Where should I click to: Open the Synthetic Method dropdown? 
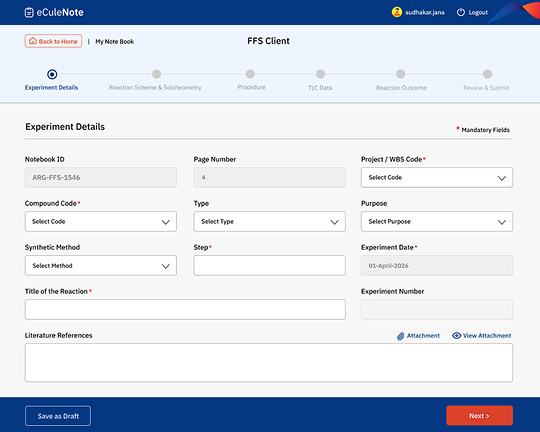pyautogui.click(x=101, y=266)
